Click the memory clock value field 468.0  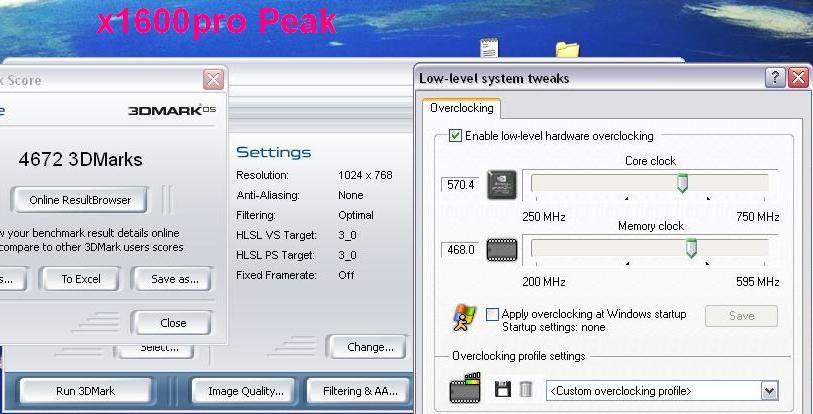tap(460, 250)
